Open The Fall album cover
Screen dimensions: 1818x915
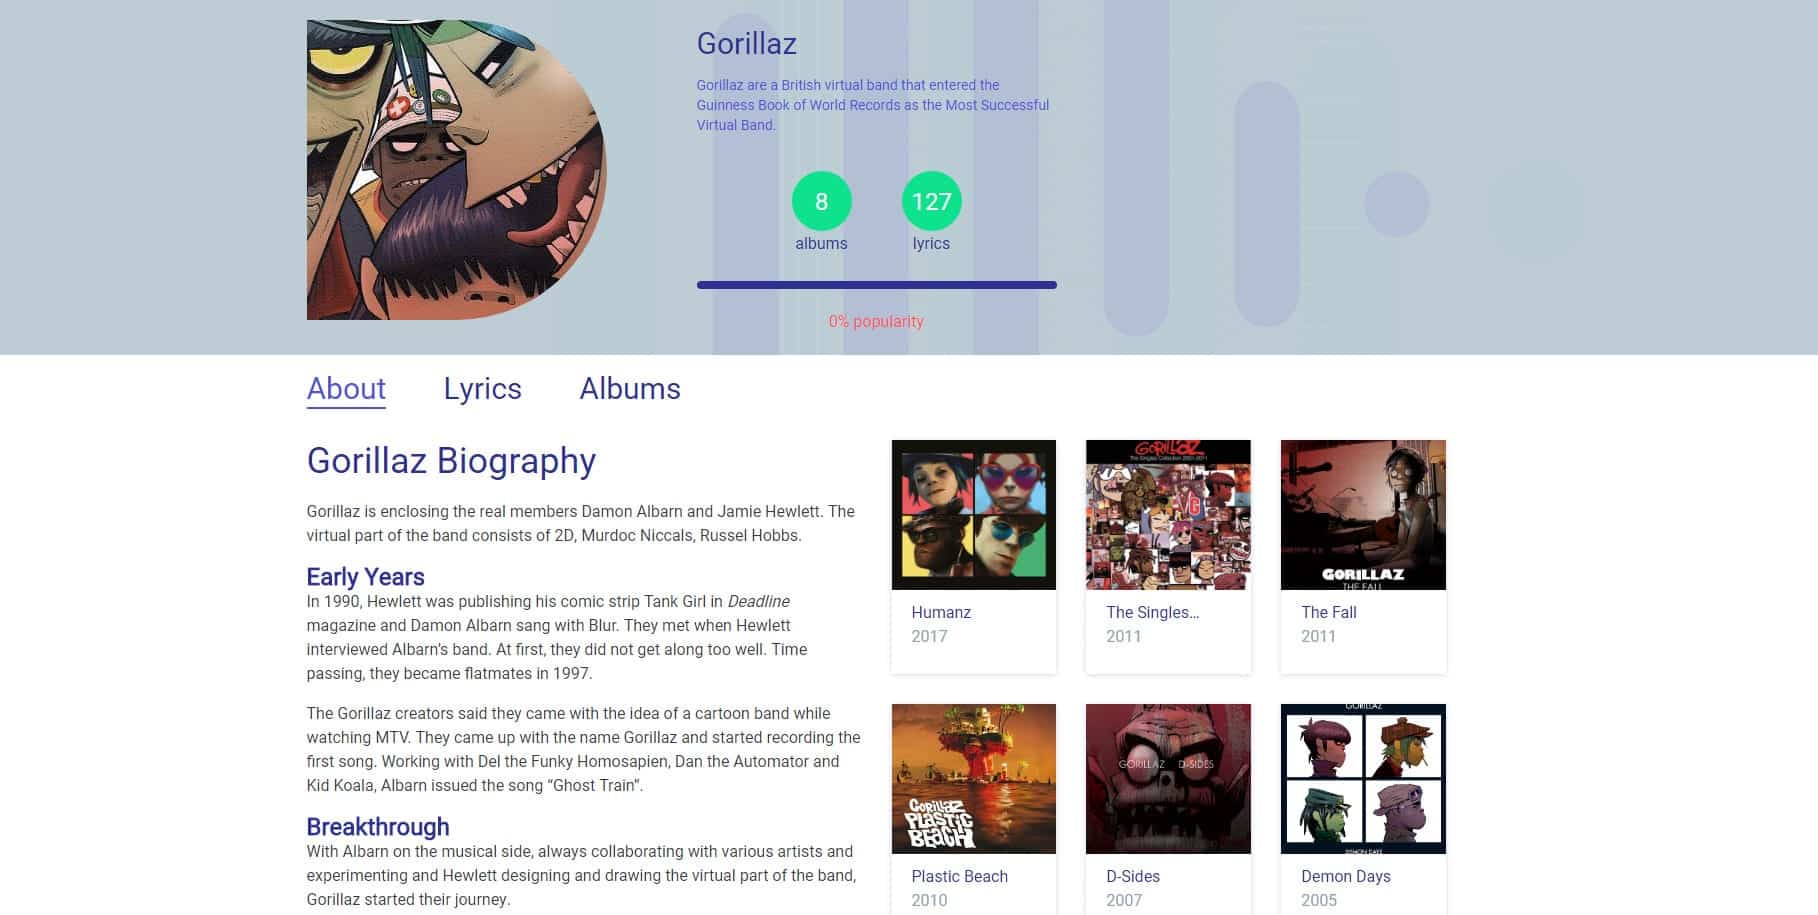(x=1363, y=515)
